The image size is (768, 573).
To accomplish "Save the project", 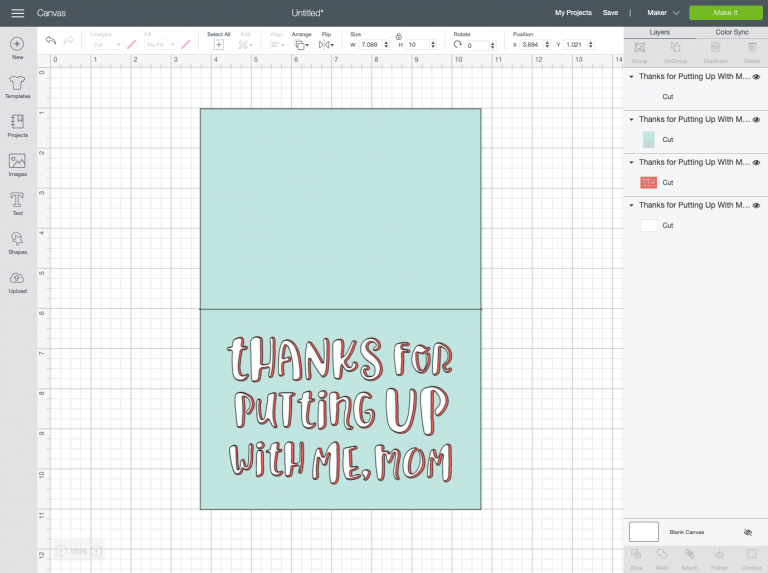I will pos(610,13).
